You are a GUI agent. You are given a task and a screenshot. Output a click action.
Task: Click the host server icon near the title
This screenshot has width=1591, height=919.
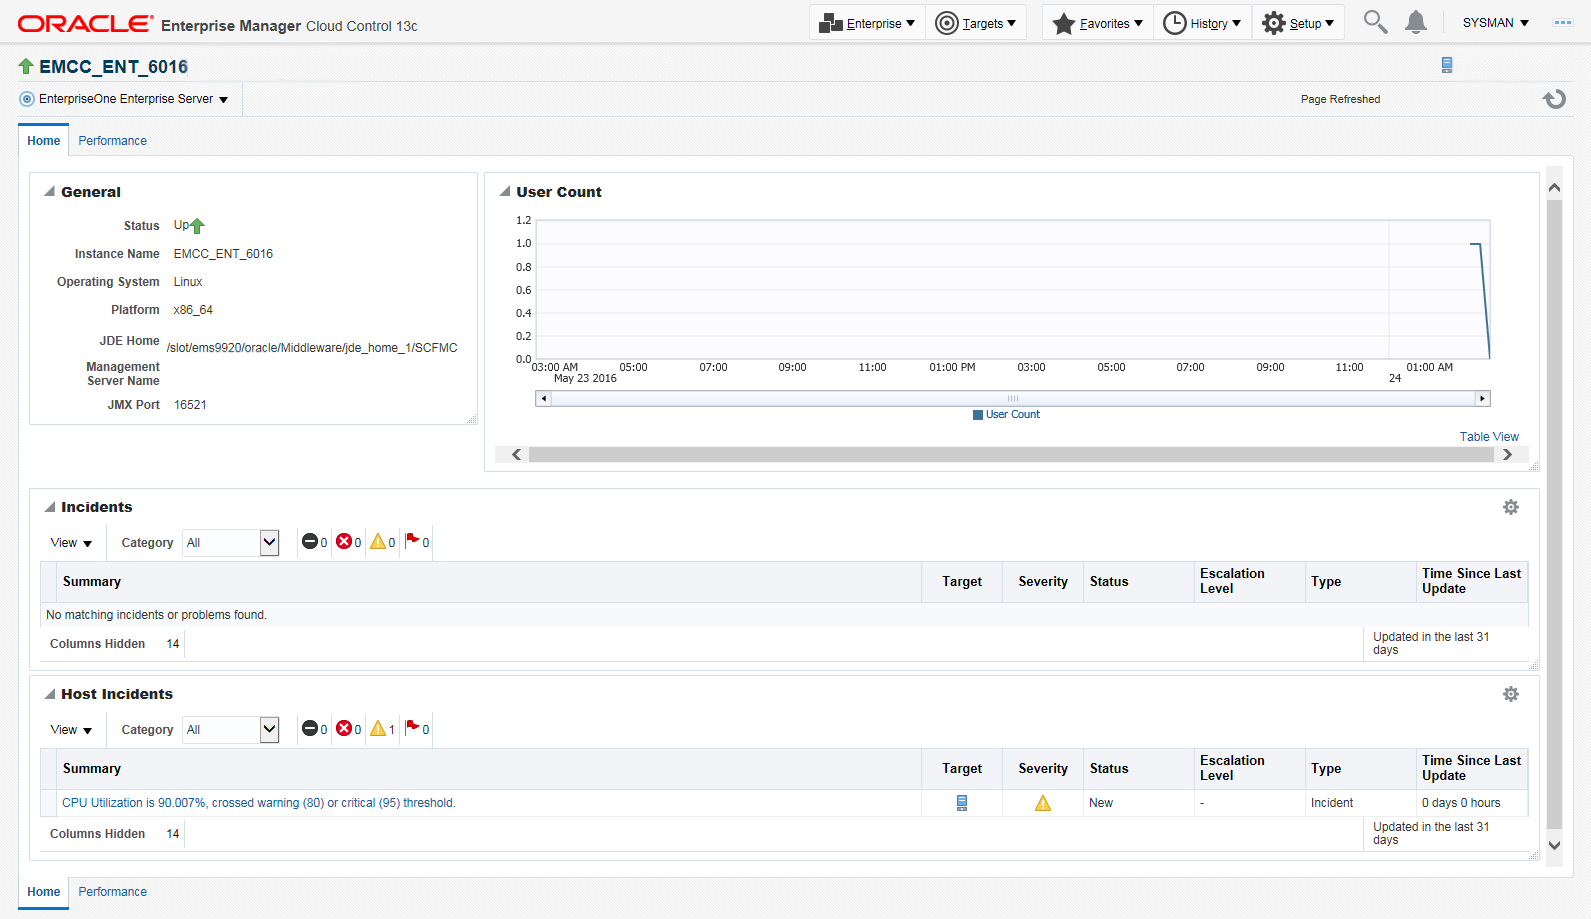click(1446, 65)
